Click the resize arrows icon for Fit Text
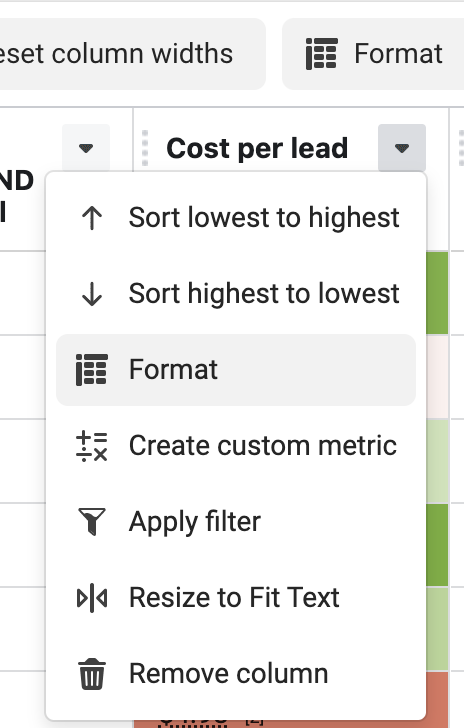The width and height of the screenshot is (464, 728). coord(92,598)
